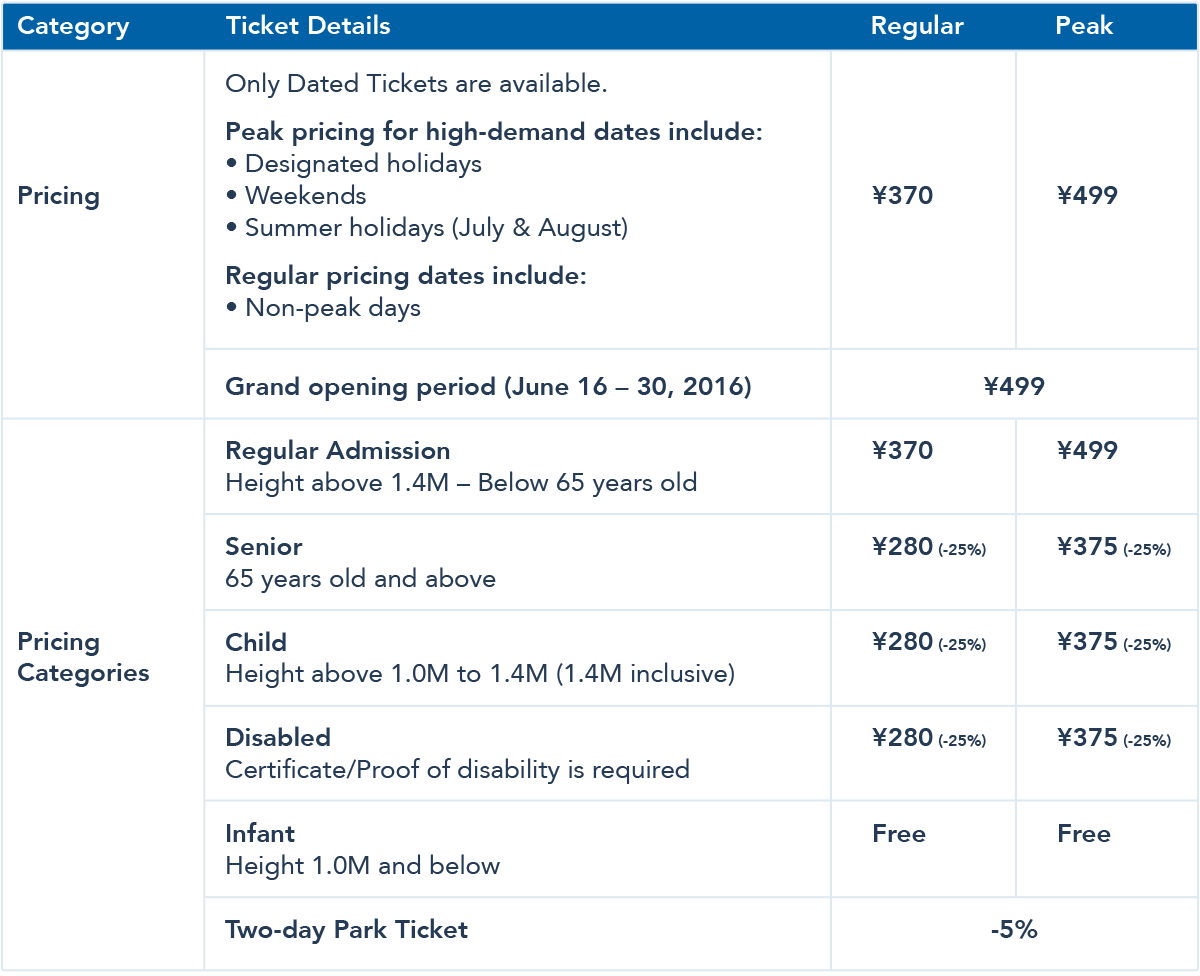Click the Ticket Details column header
The image size is (1200, 976).
308,26
